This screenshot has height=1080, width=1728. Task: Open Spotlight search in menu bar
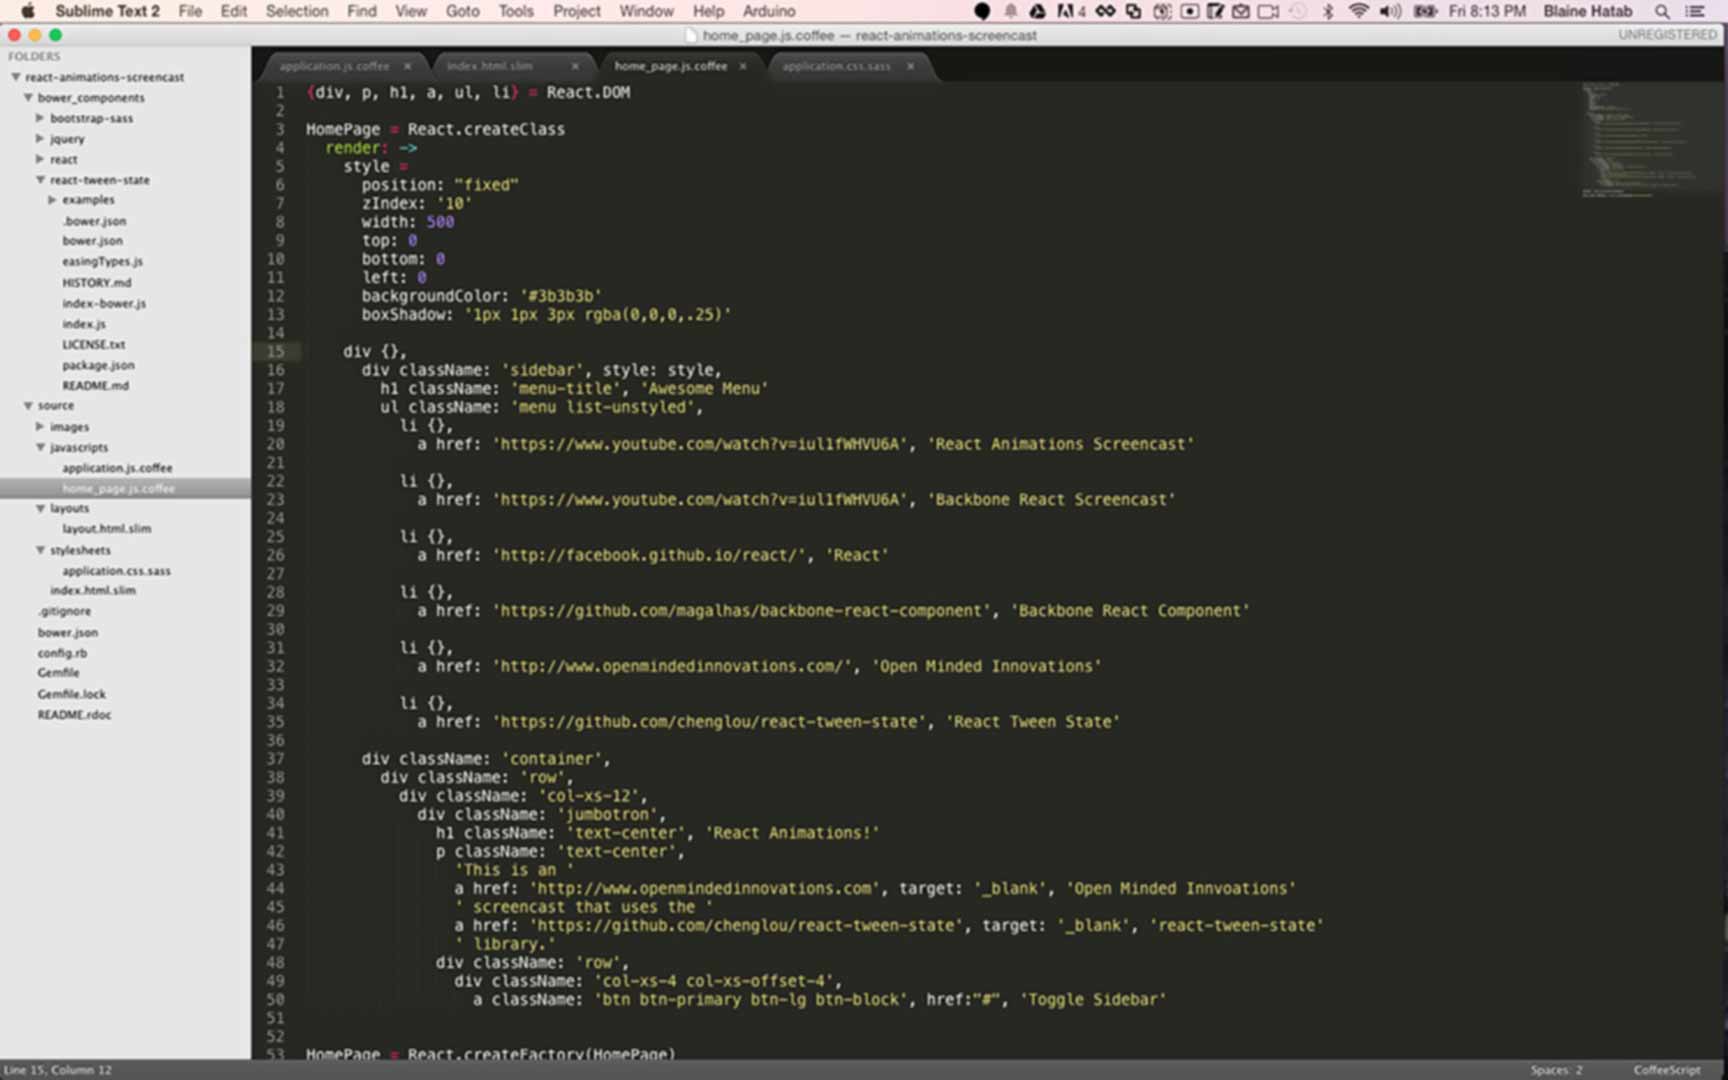(1662, 11)
